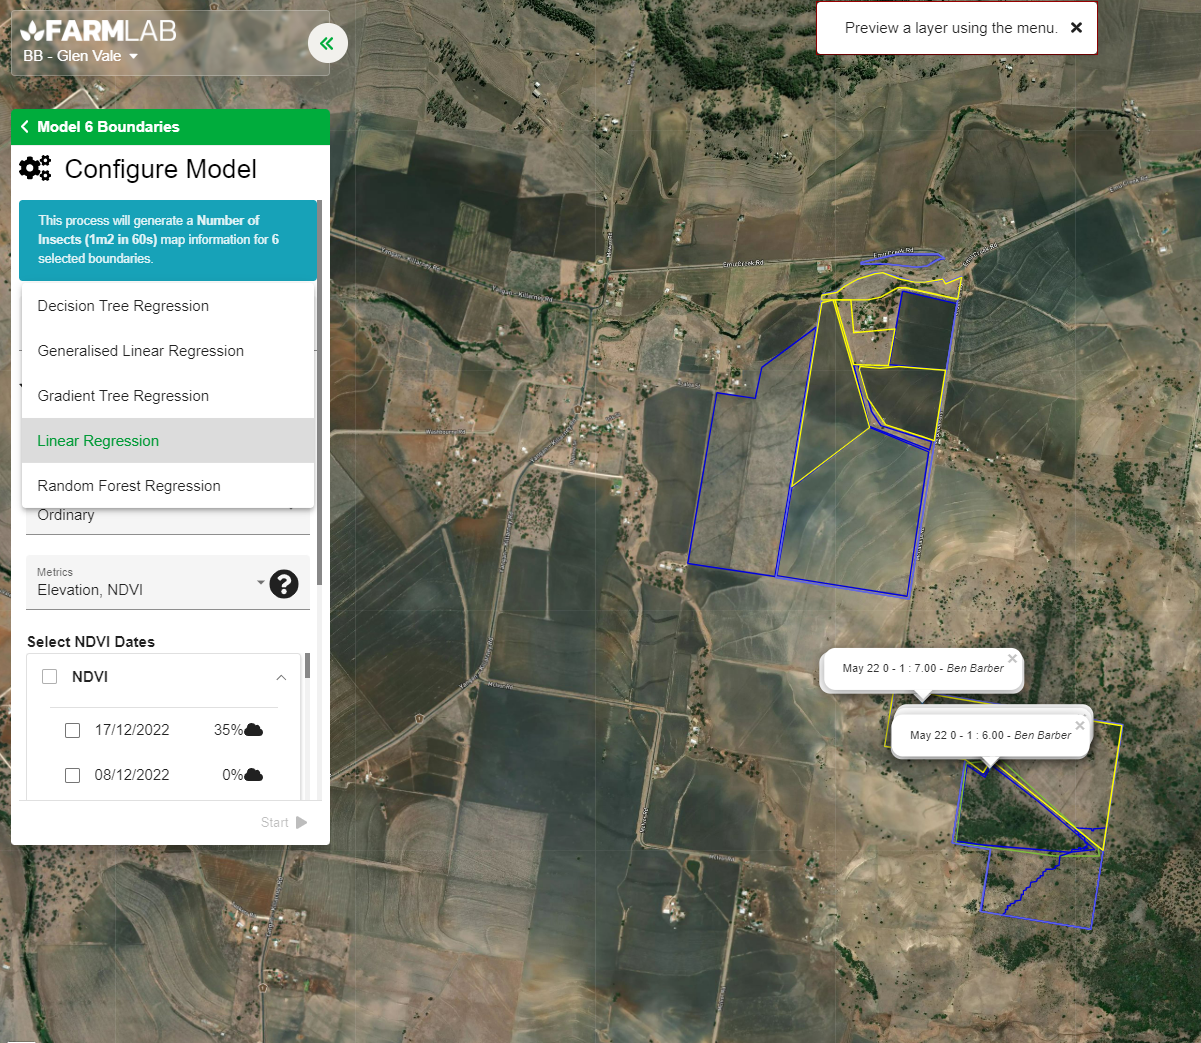Close the May 22 7.00 map popup
This screenshot has width=1201, height=1043.
[x=1012, y=658]
